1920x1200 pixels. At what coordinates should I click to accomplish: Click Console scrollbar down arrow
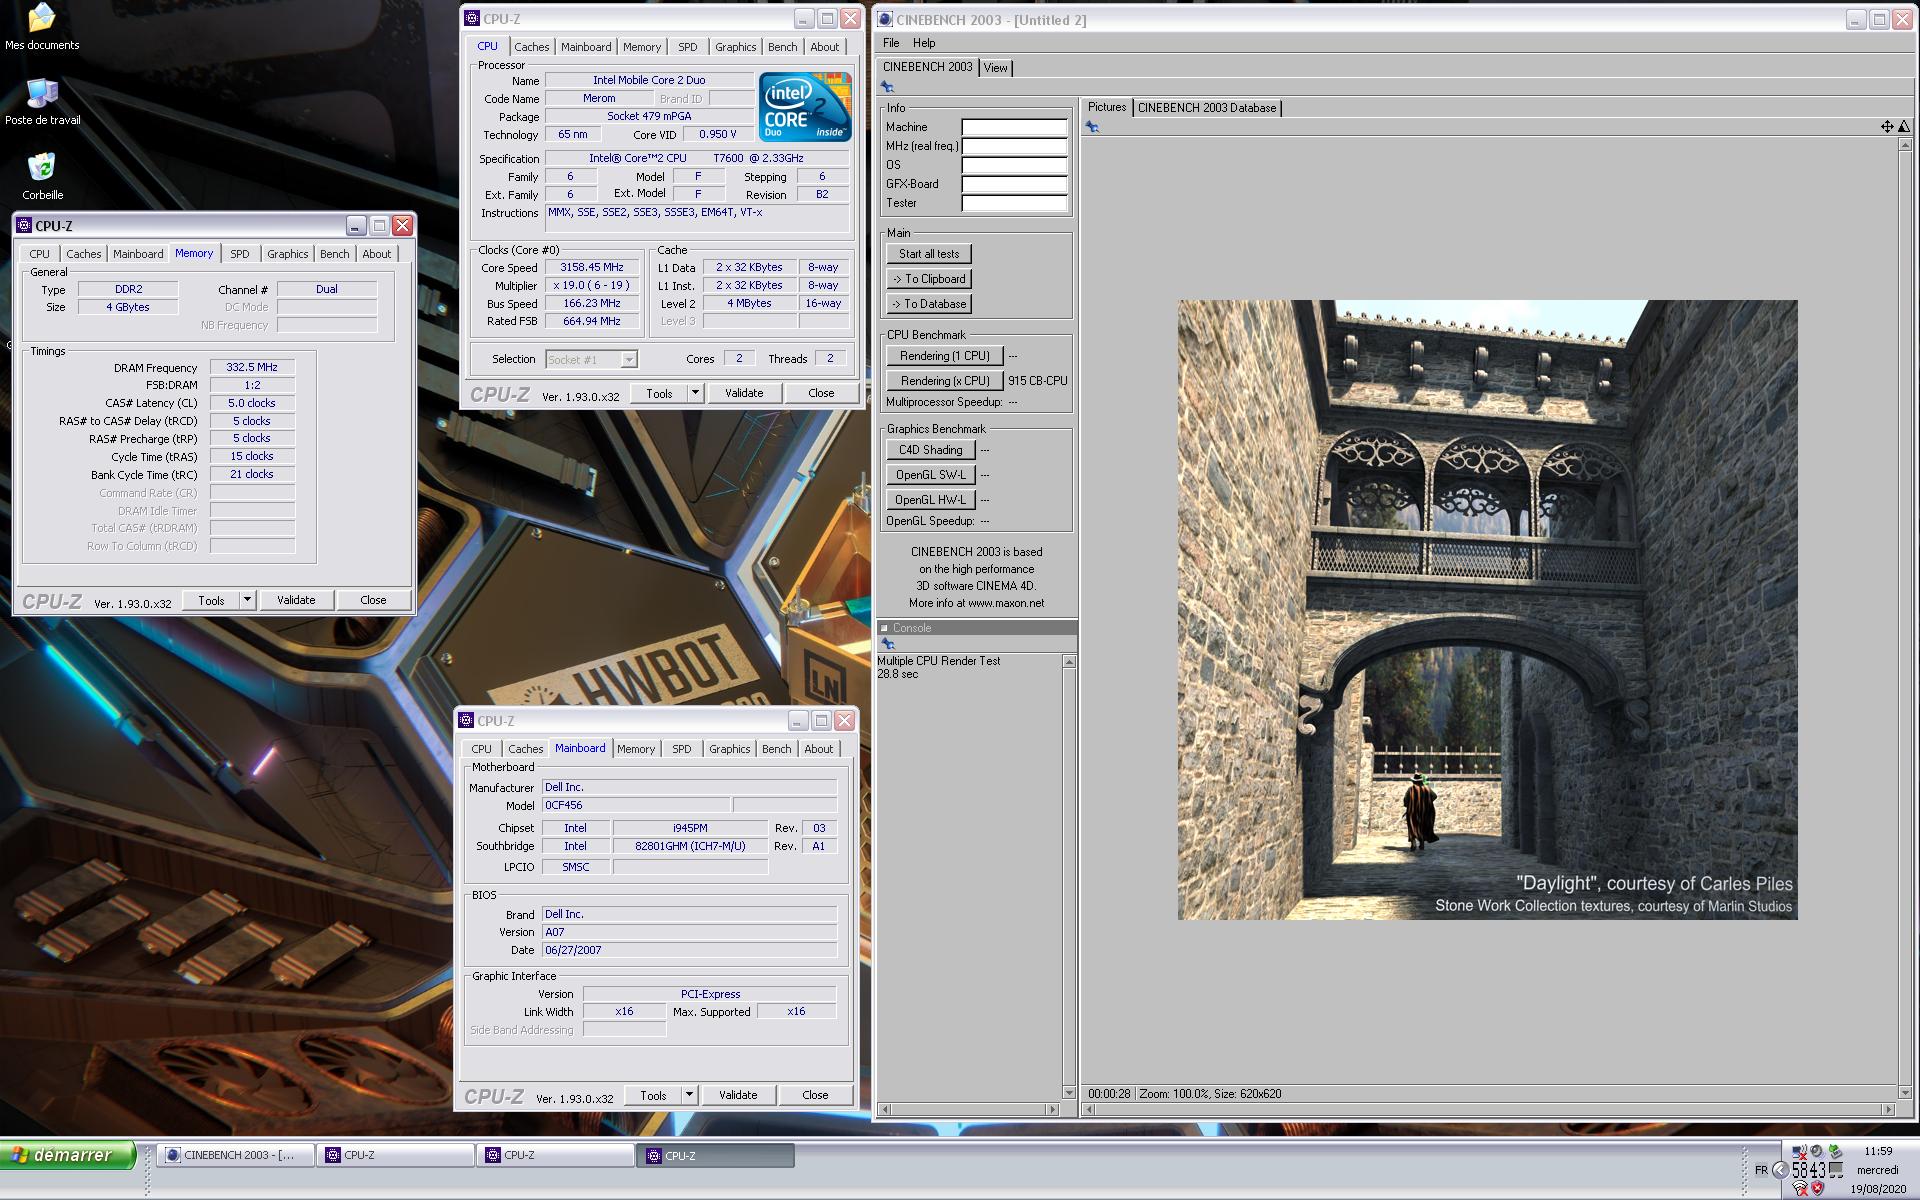[1069, 1093]
